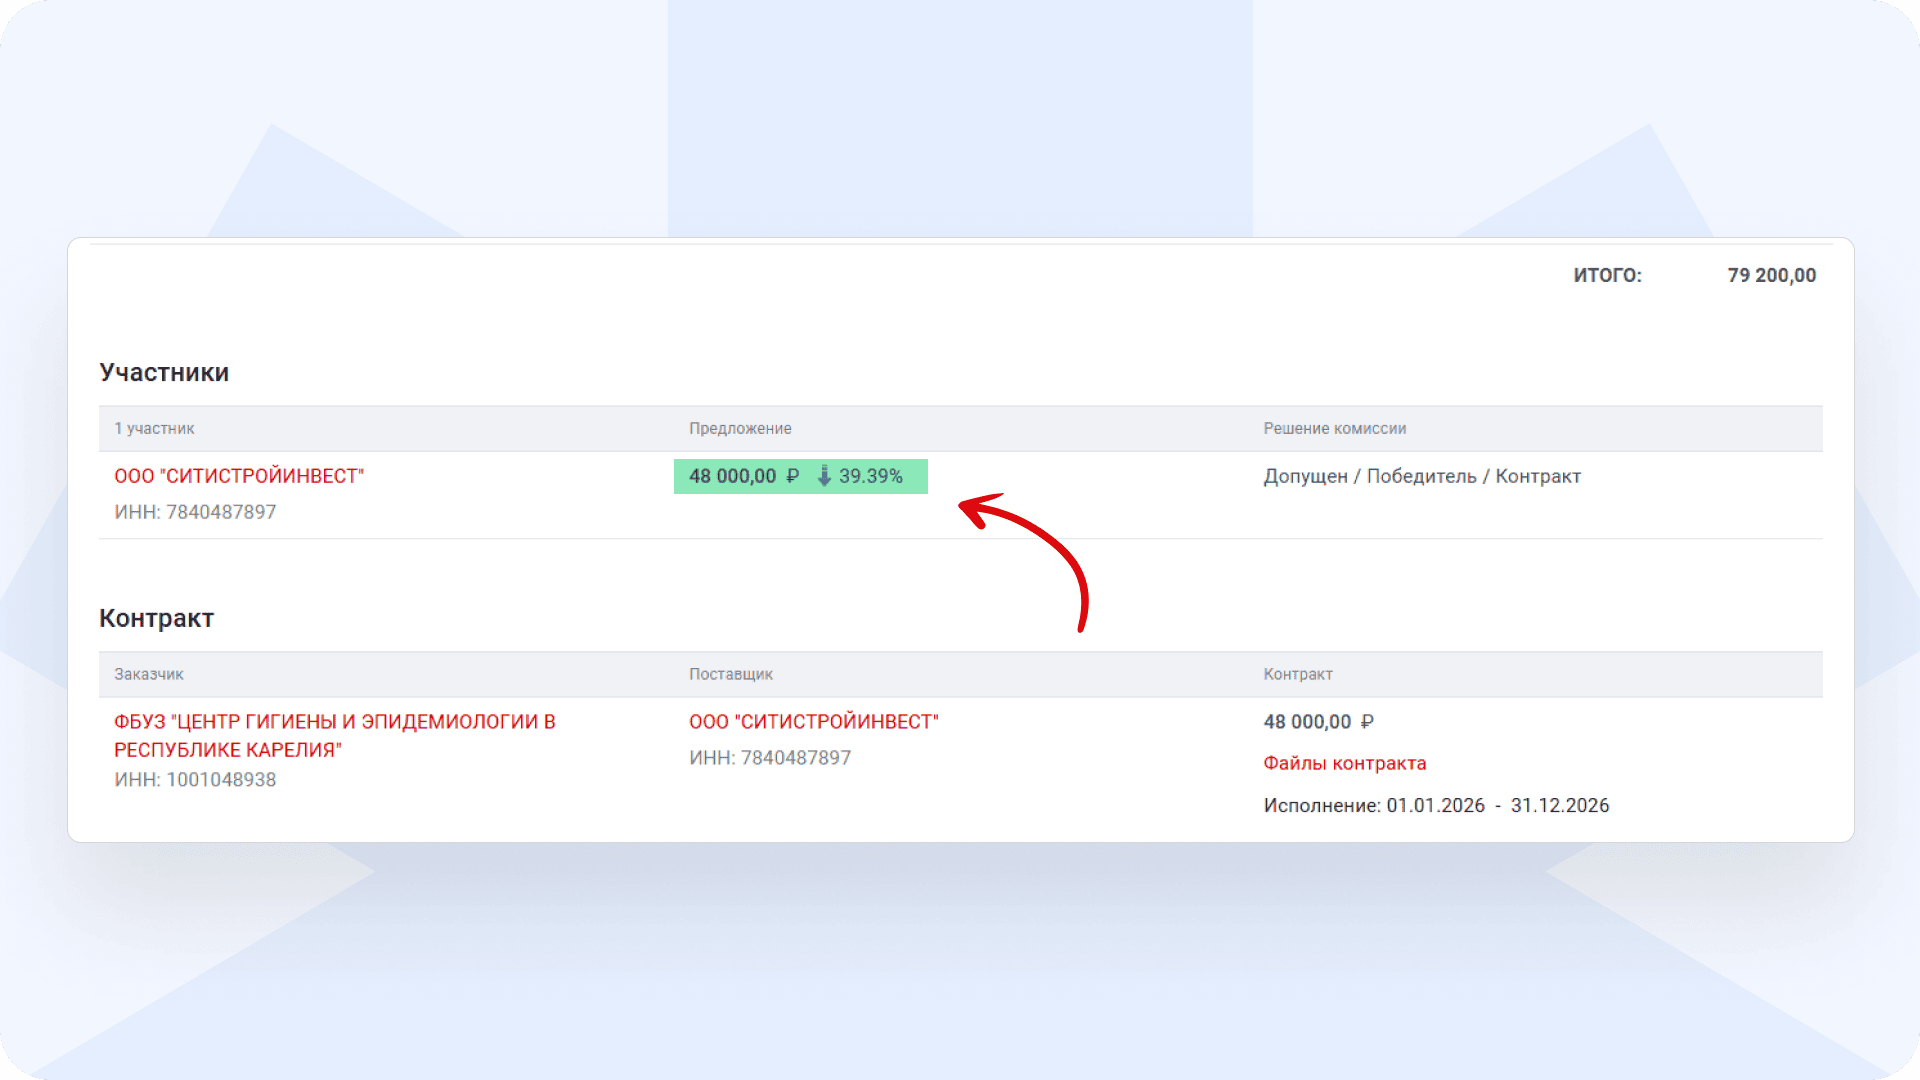
Task: Click the Заказчик column header
Action: click(149, 674)
